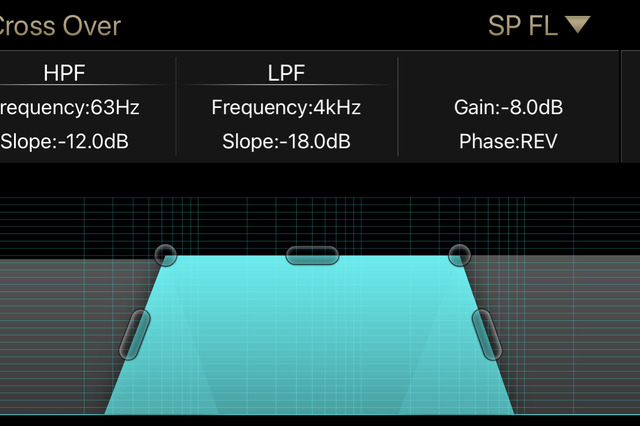The width and height of the screenshot is (640, 426).
Task: Toggle the Phase:REV setting
Action: (508, 142)
